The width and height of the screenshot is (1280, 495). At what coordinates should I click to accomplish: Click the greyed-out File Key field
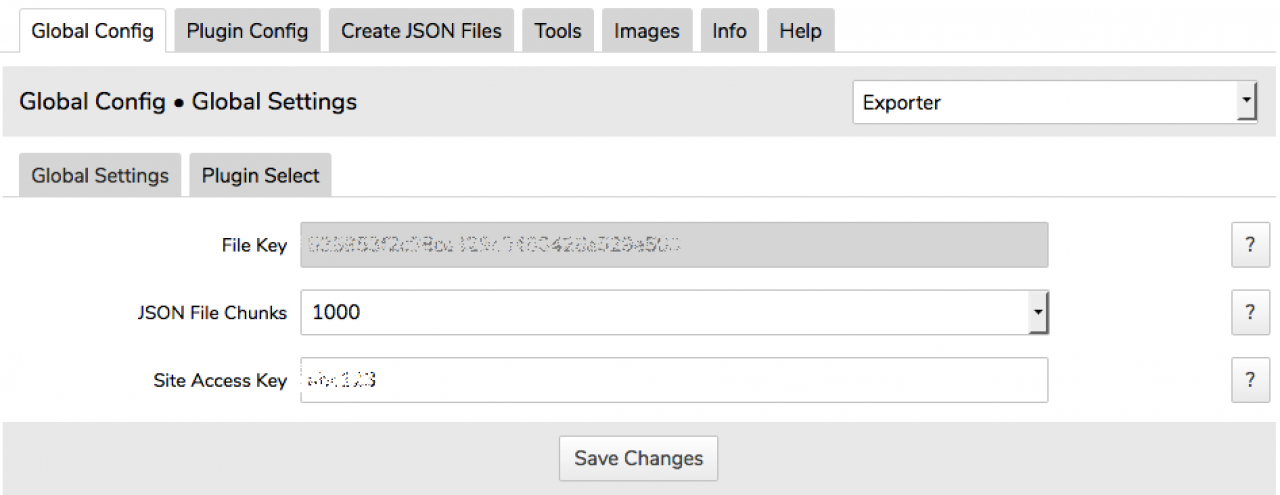[x=674, y=245]
